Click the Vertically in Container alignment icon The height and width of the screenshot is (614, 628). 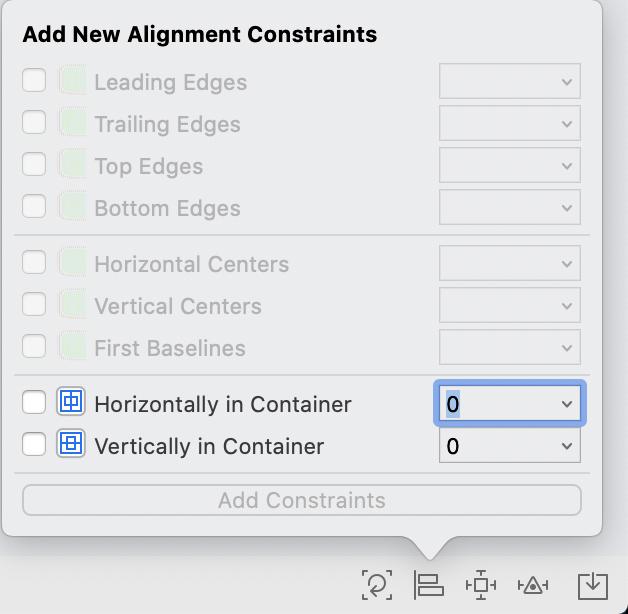(71, 445)
